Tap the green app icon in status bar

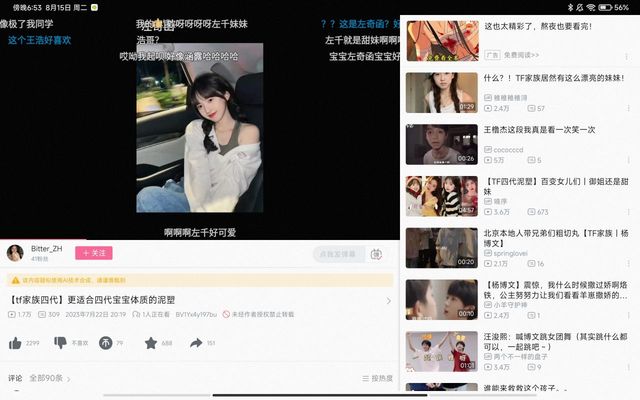click(x=94, y=7)
